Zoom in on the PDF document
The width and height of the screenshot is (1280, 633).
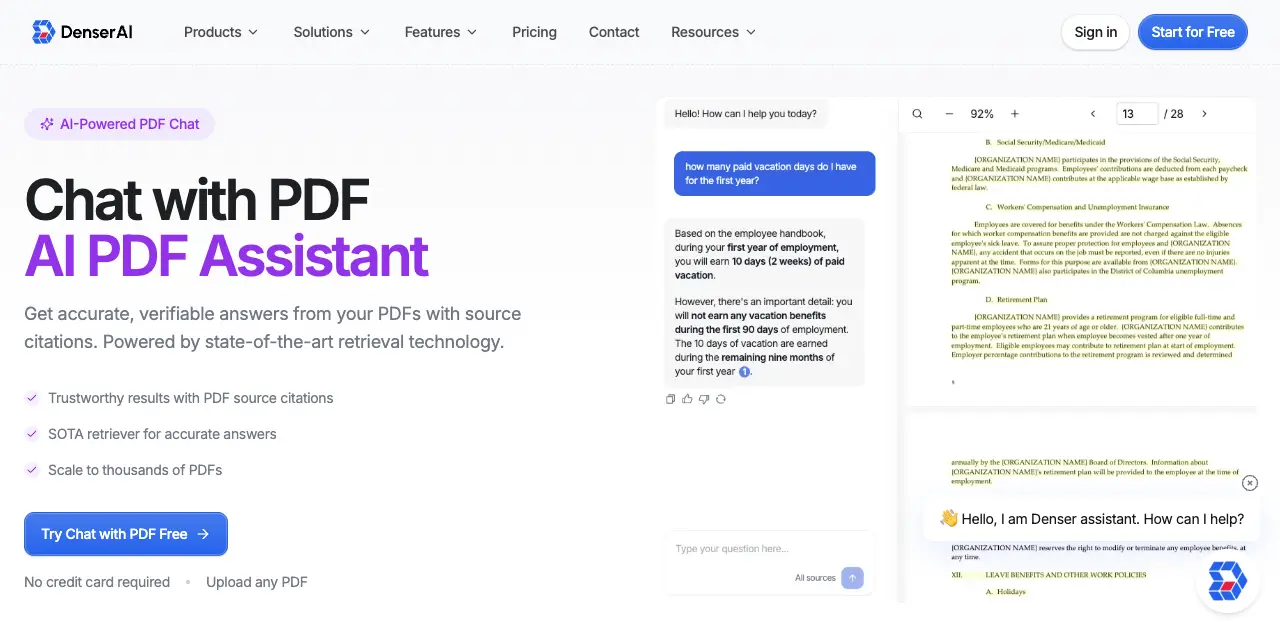[1015, 113]
